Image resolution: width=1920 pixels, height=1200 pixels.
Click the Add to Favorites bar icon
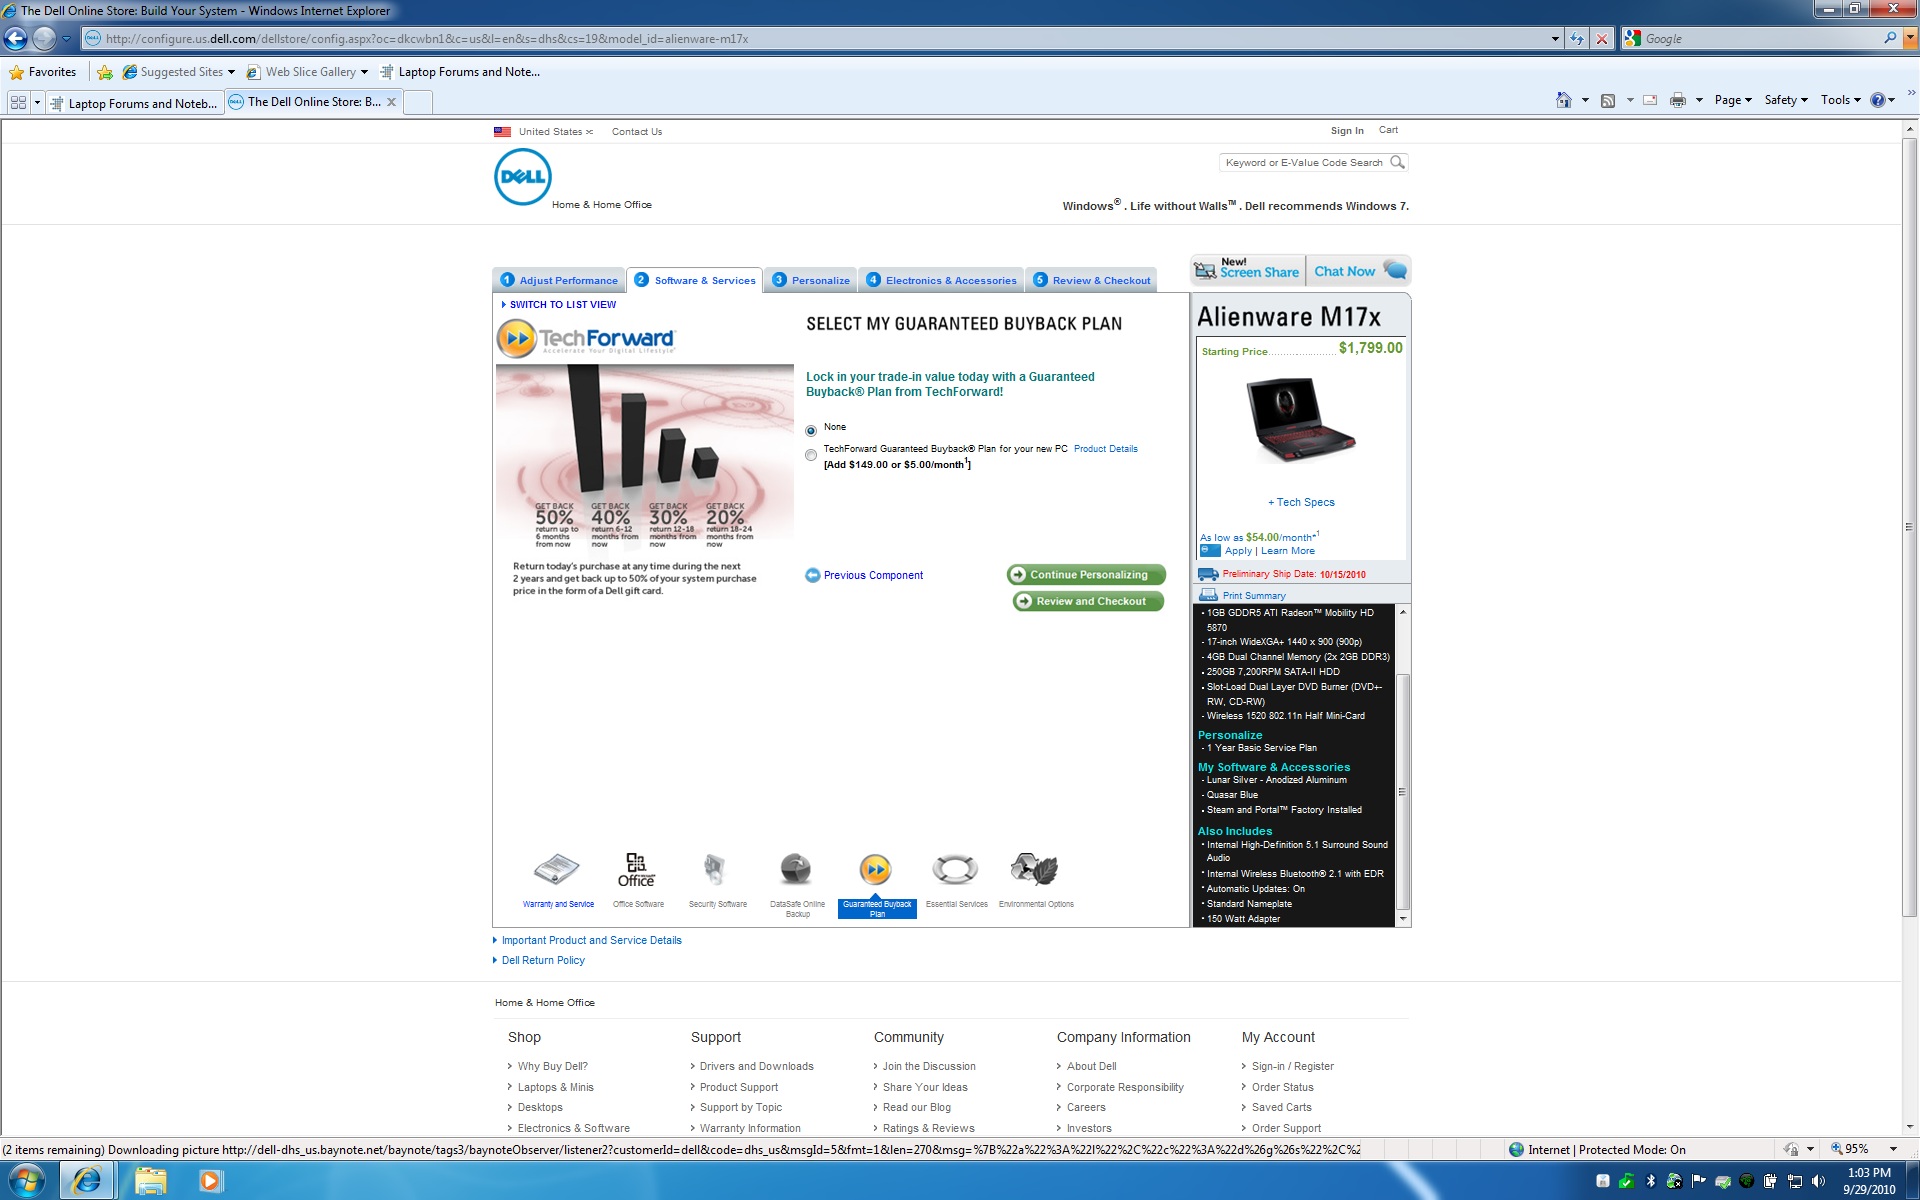[x=105, y=72]
